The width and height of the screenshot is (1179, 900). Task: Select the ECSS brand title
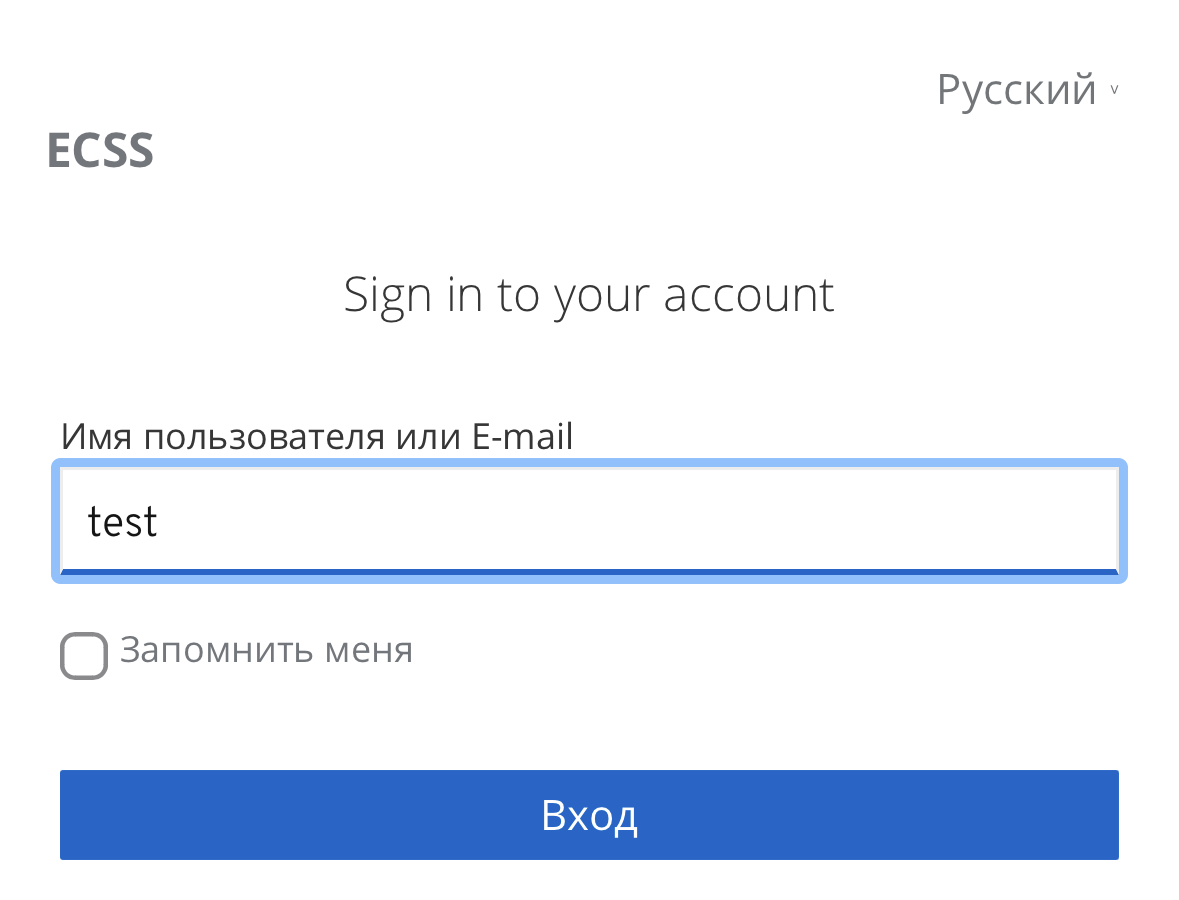pos(100,151)
